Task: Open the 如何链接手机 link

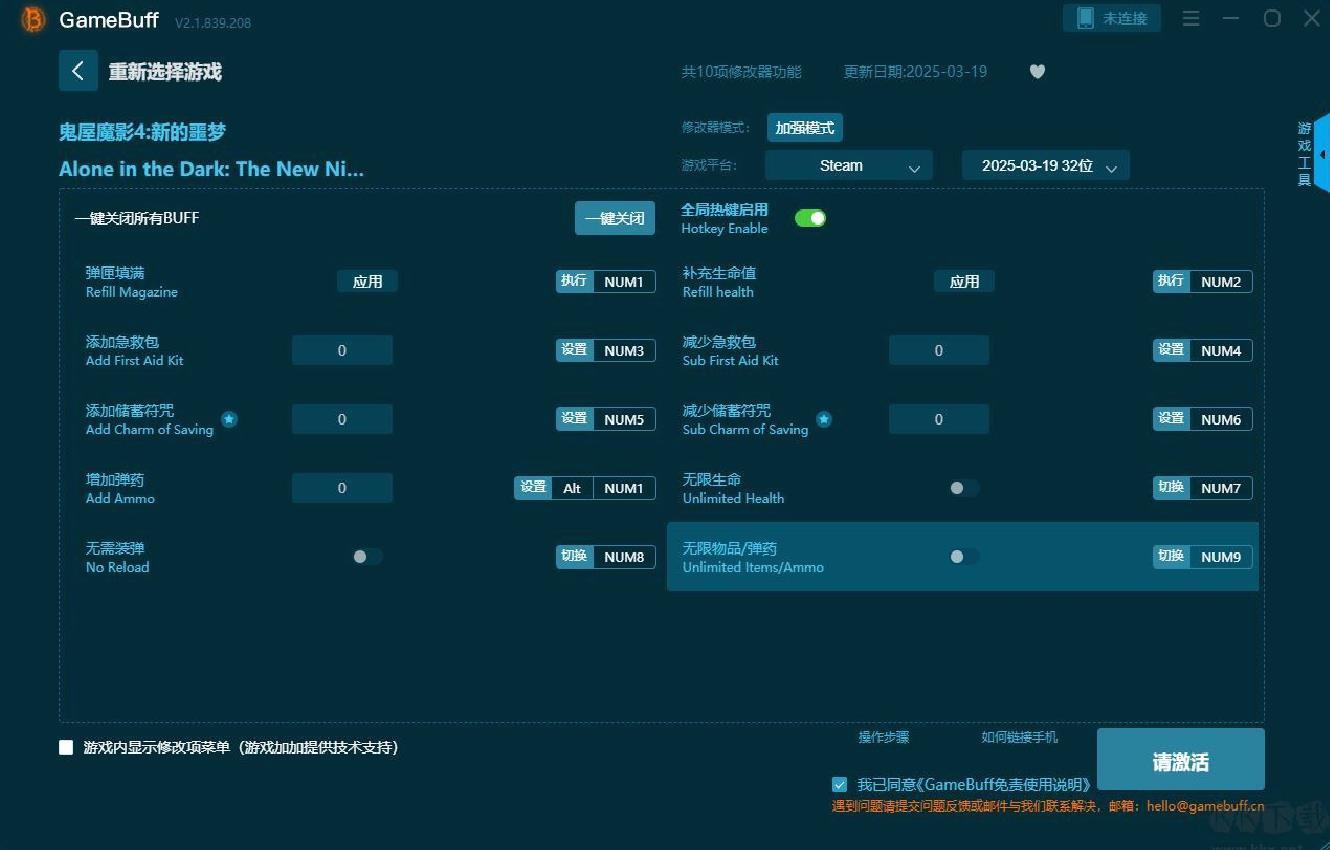Action: tap(1019, 737)
